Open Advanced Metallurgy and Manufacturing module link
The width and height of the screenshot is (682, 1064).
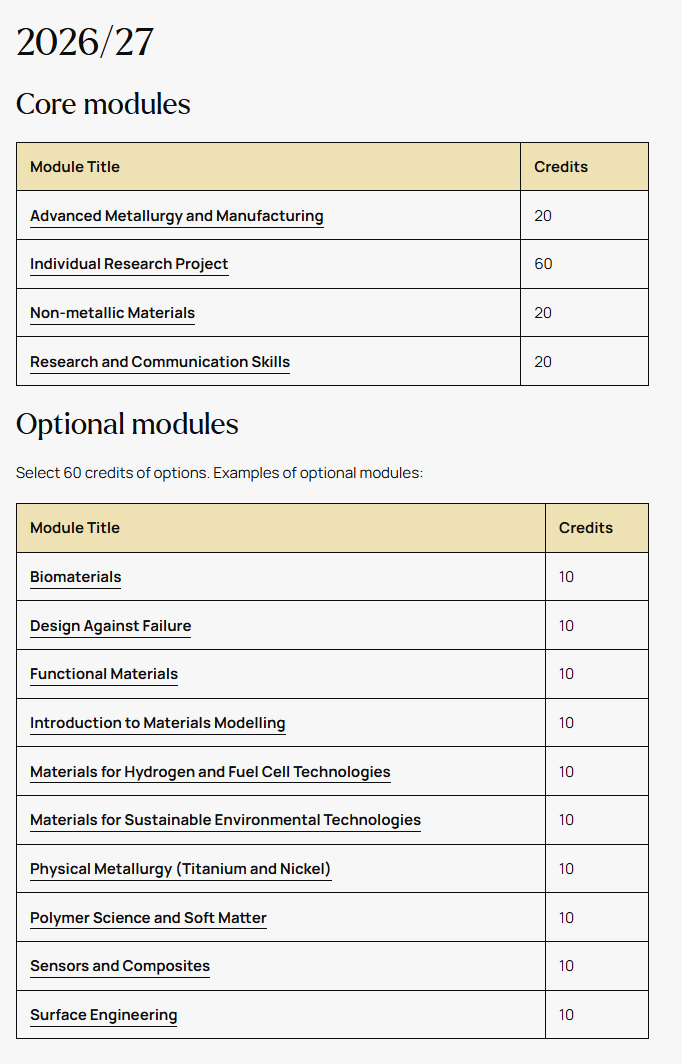176,216
